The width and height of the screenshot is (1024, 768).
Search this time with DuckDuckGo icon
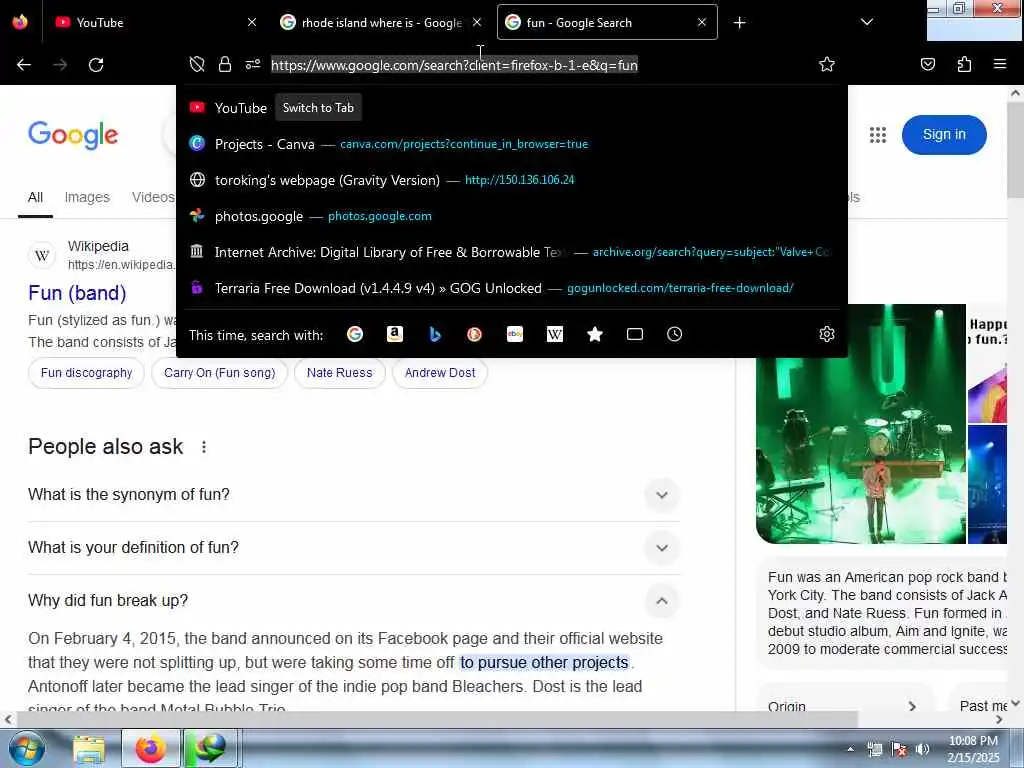click(x=475, y=334)
